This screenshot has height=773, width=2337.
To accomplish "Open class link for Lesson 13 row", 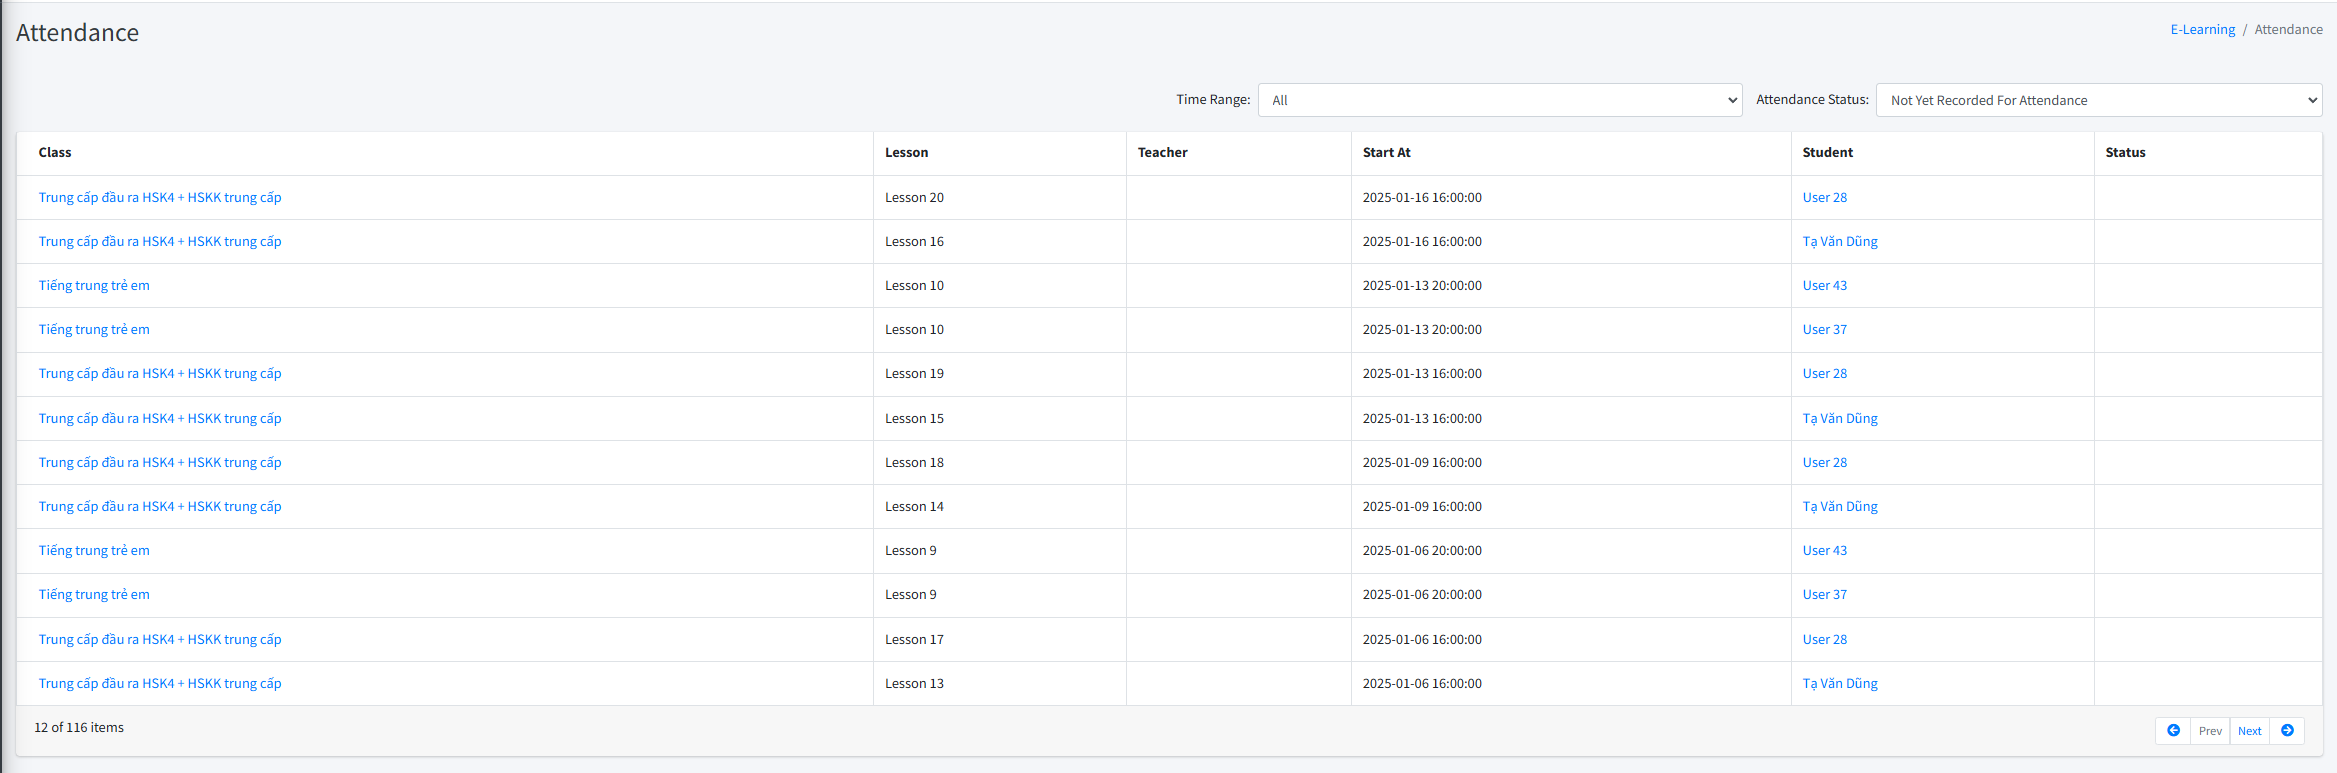I will pos(160,684).
